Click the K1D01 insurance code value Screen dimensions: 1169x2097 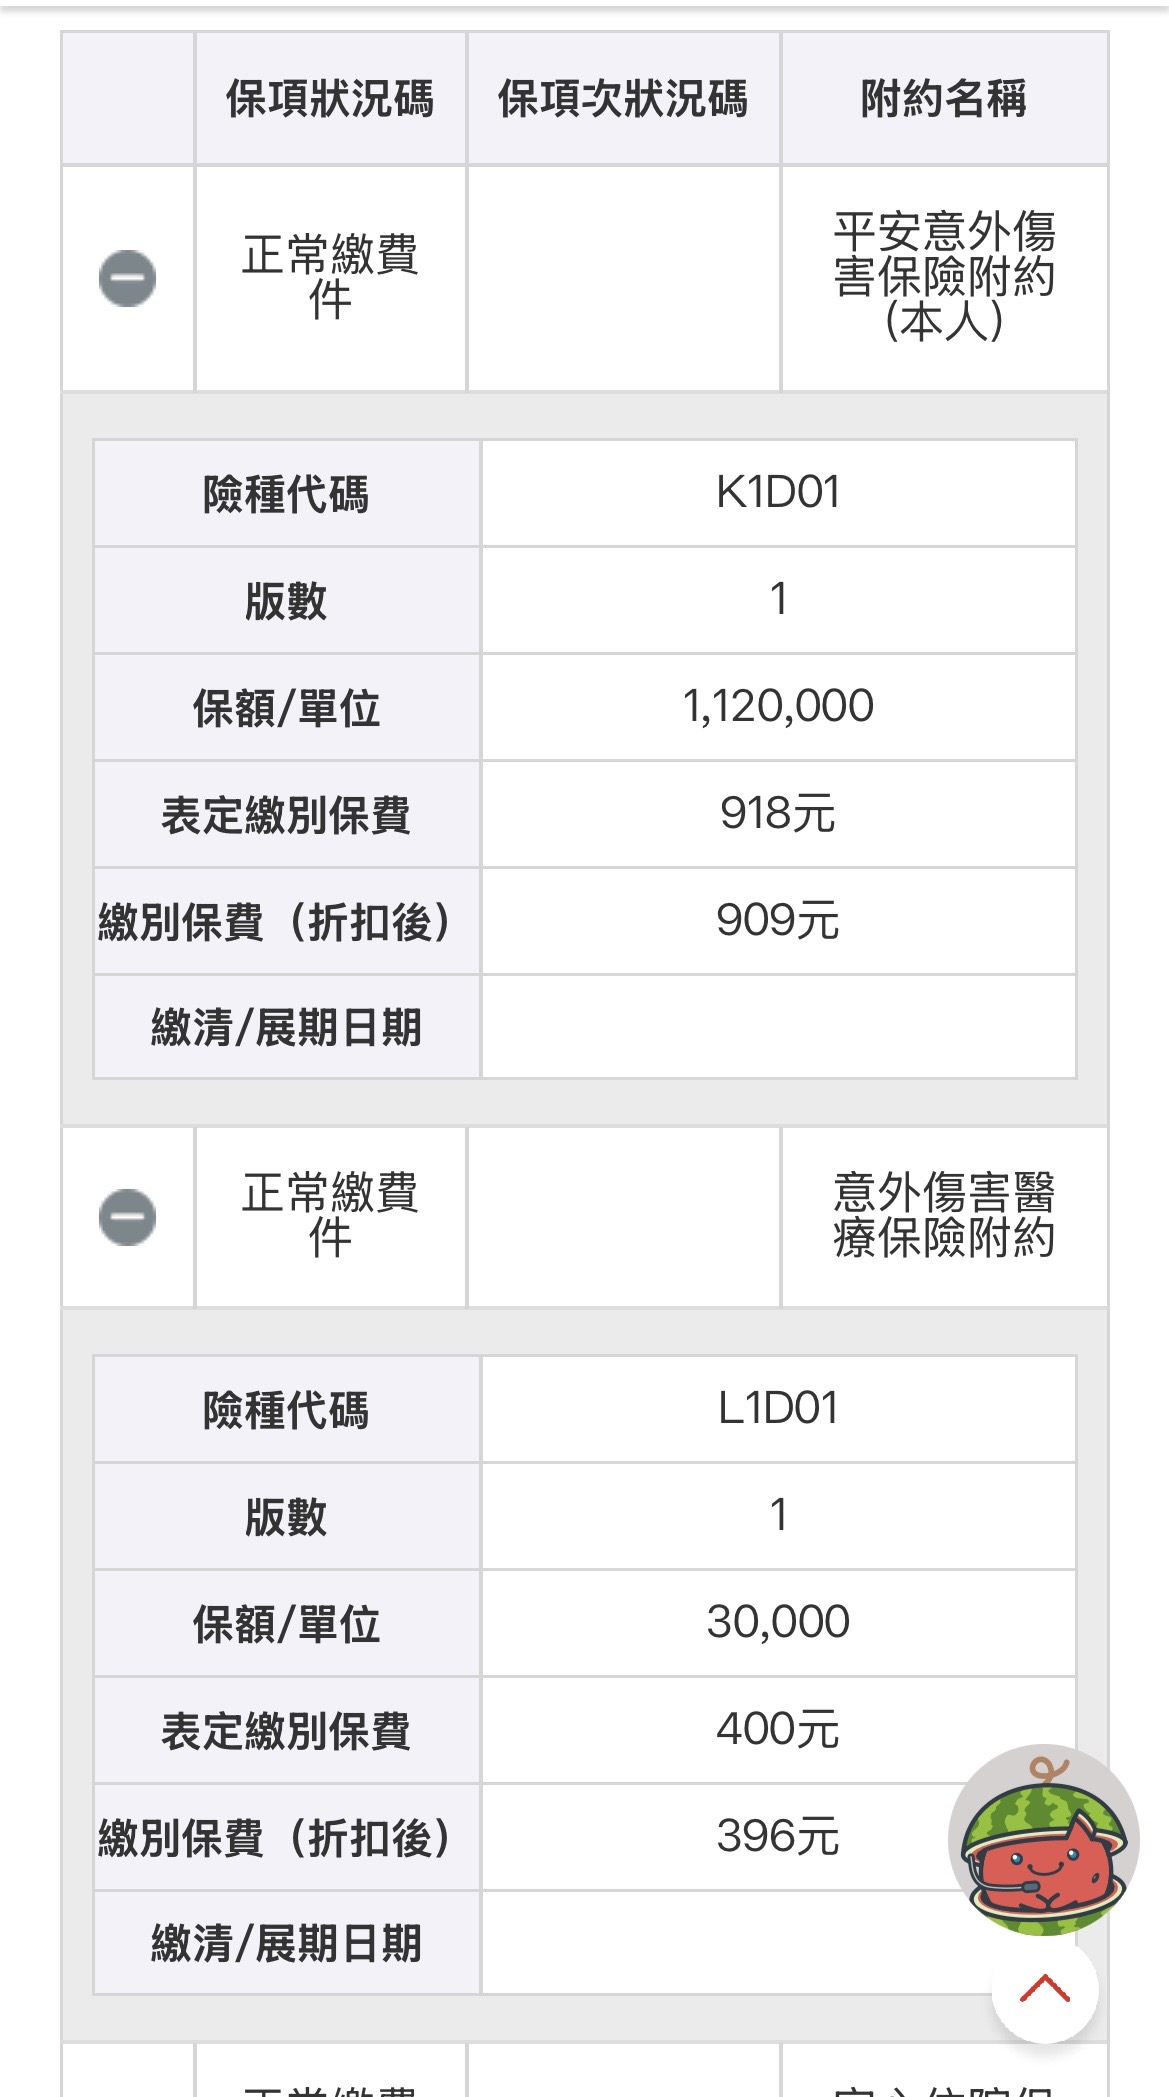(x=778, y=493)
